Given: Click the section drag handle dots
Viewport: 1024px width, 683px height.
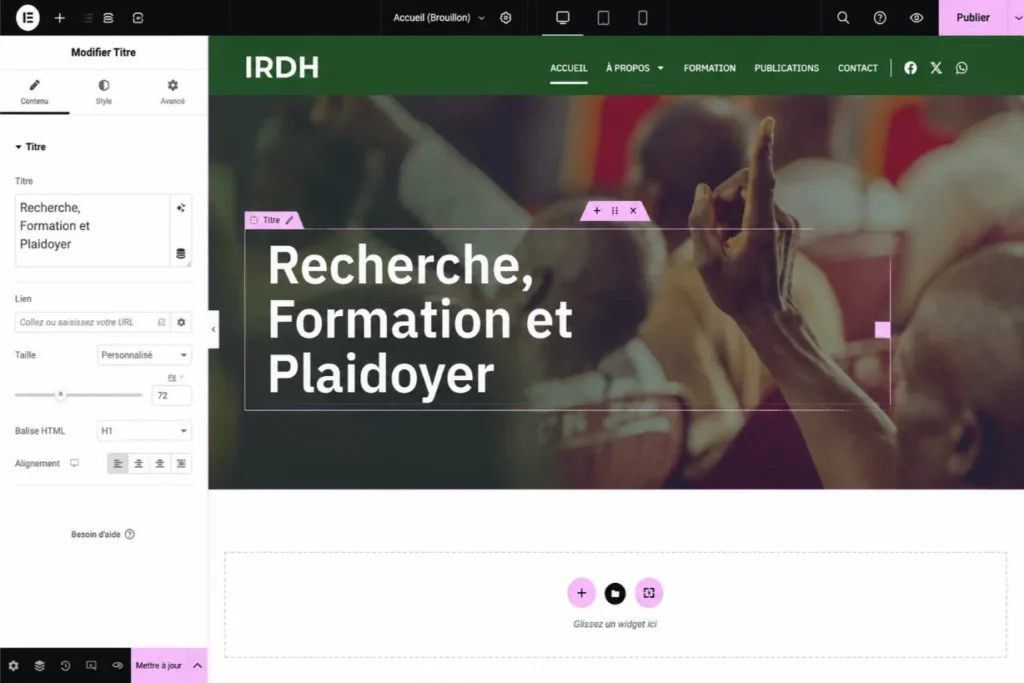Looking at the screenshot, I should coord(615,210).
